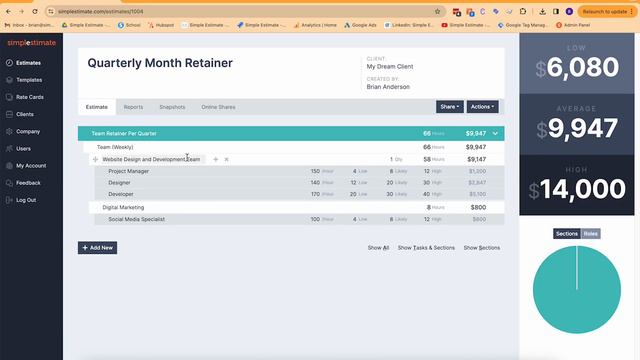640x360 pixels.
Task: Click Project Manager rate value 150
Action: (x=315, y=171)
